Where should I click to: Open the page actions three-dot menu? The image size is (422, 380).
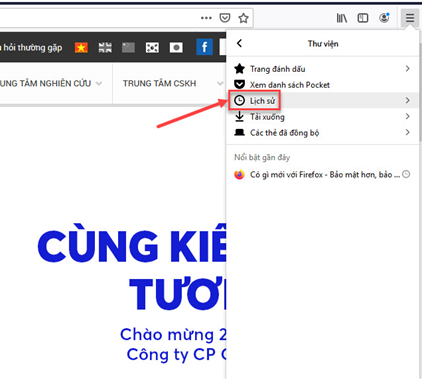[206, 18]
